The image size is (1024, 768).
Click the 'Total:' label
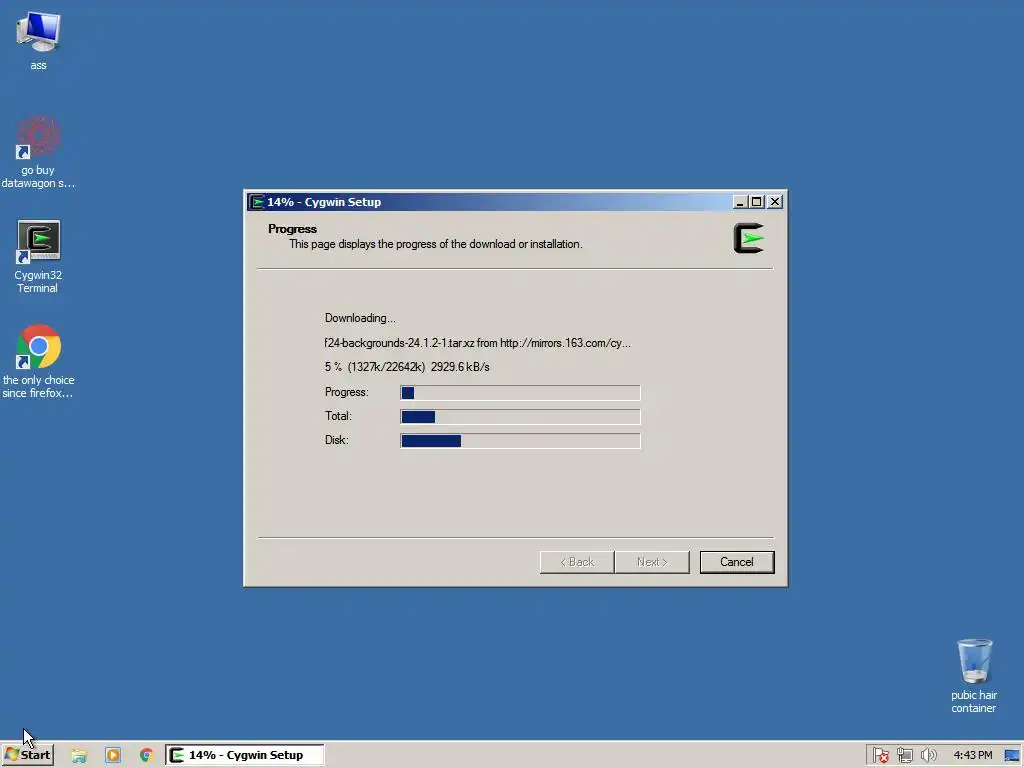(x=338, y=416)
